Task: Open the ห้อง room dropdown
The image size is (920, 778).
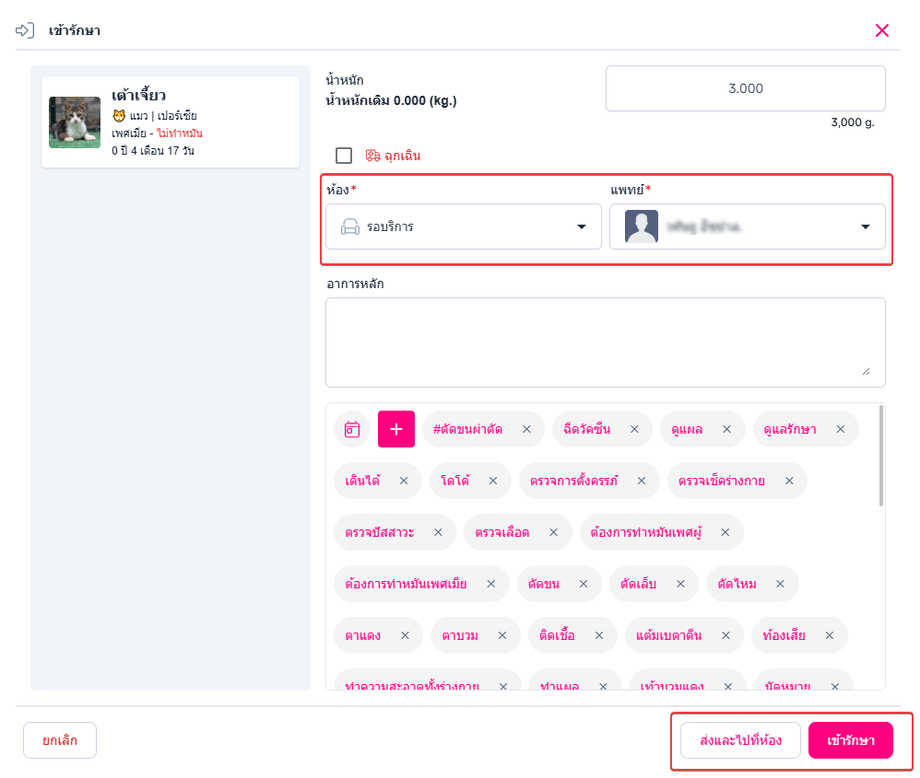Action: coord(464,226)
